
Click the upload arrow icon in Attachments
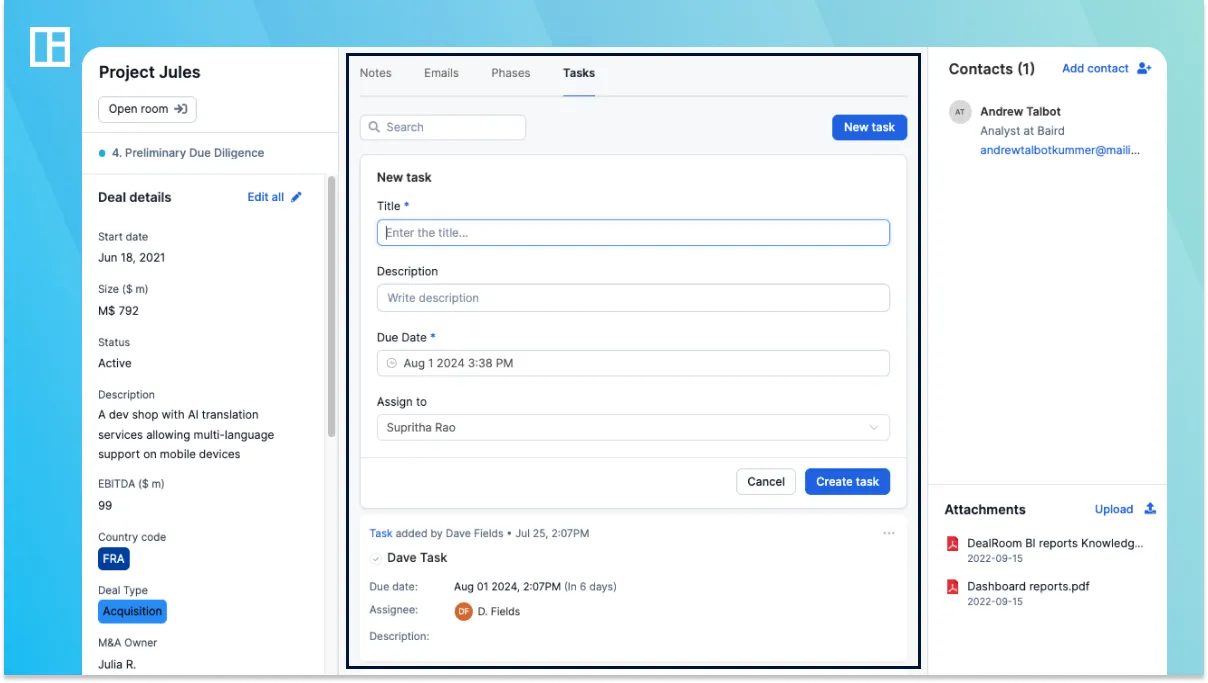[1150, 509]
